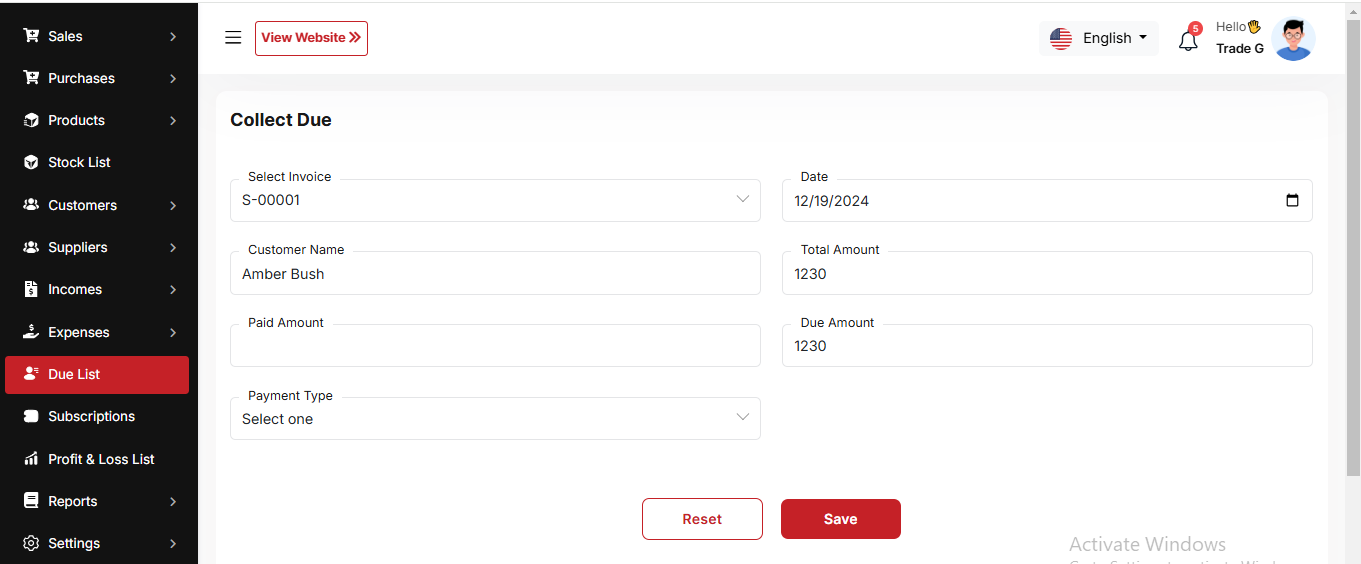
Task: Select Due List in the sidebar
Action: [x=97, y=374]
